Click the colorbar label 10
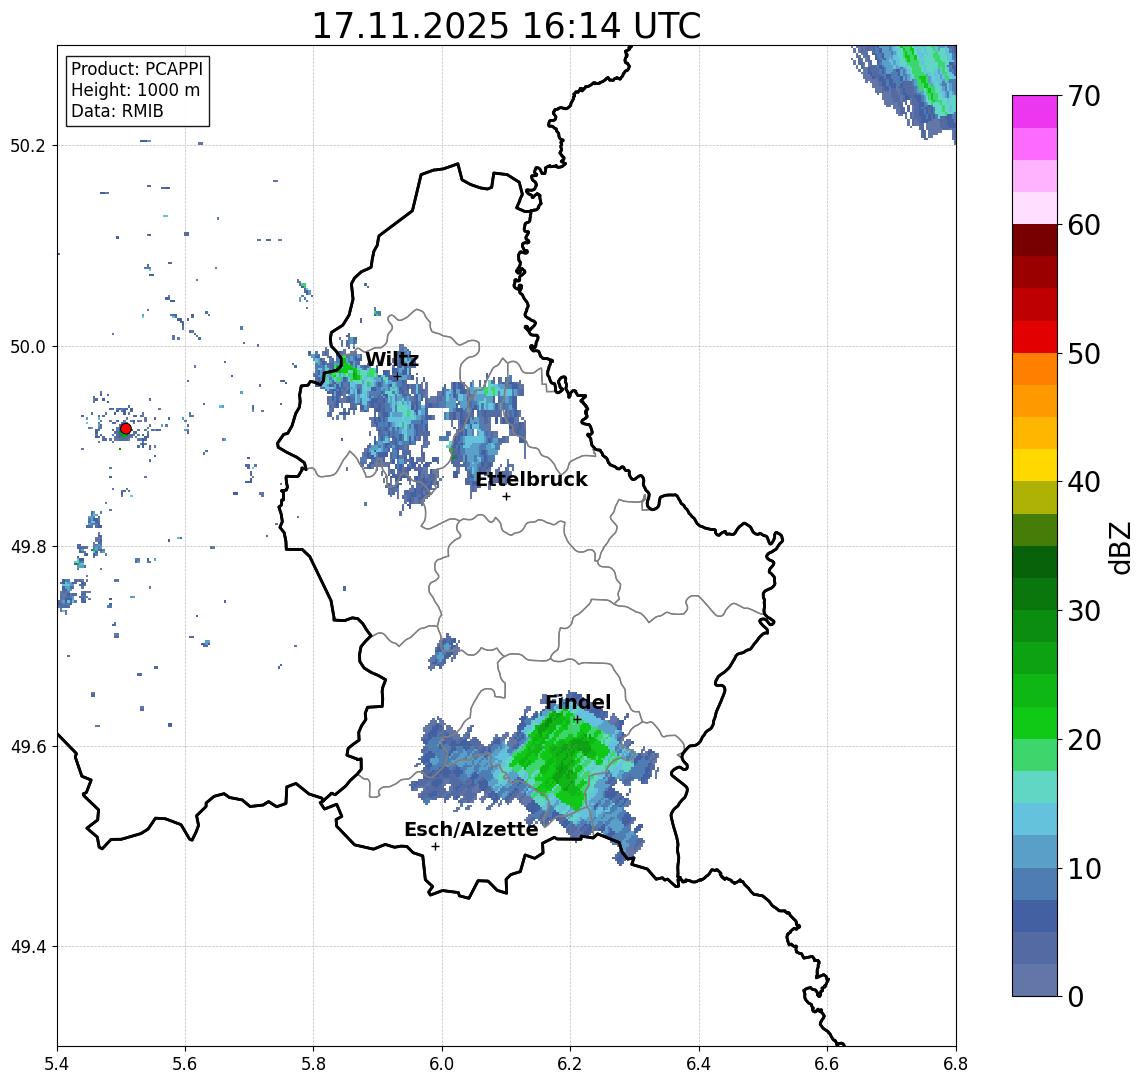This screenshot has width=1145, height=1084. point(1084,869)
